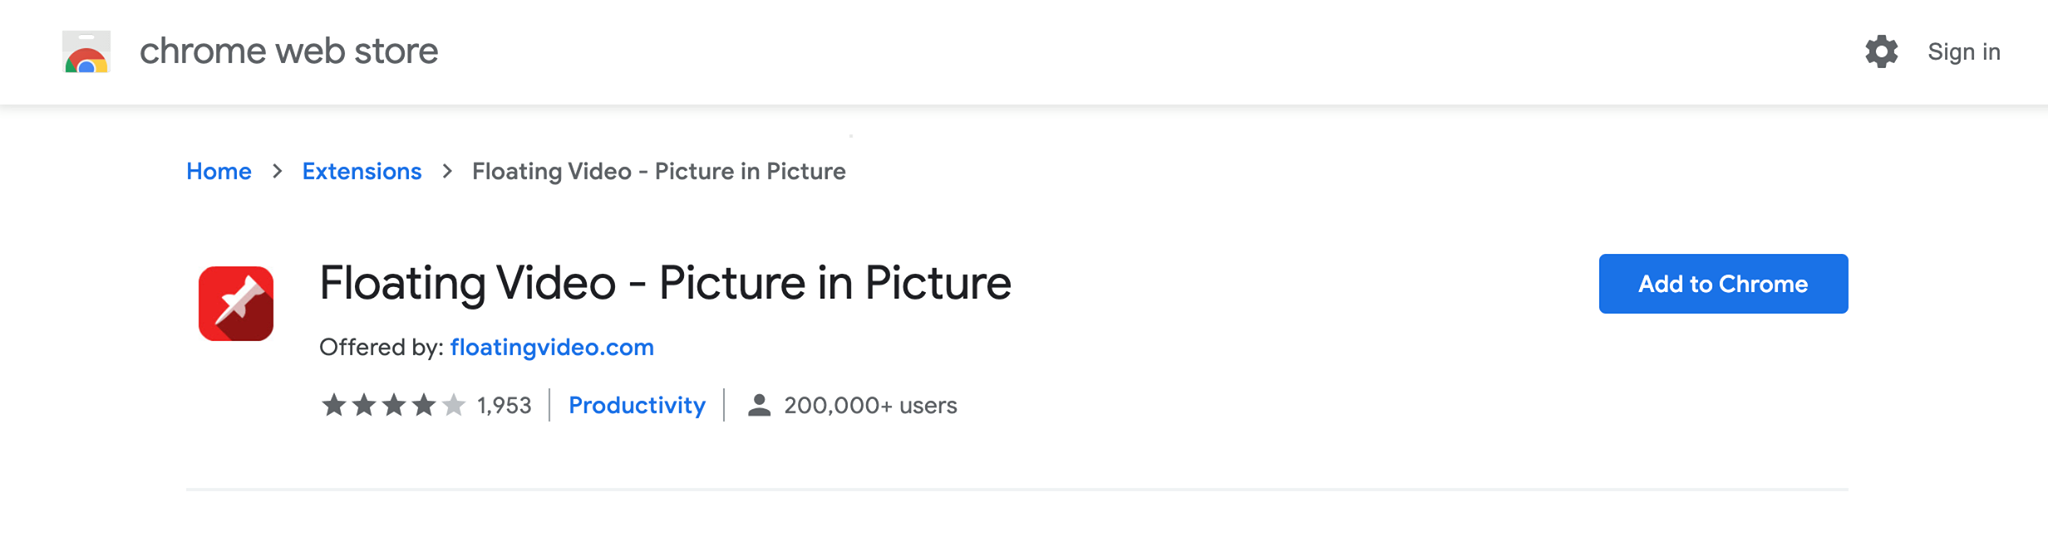Viewport: 2048px width, 541px height.
Task: Open the Extensions breadcrumb link
Action: [x=362, y=172]
